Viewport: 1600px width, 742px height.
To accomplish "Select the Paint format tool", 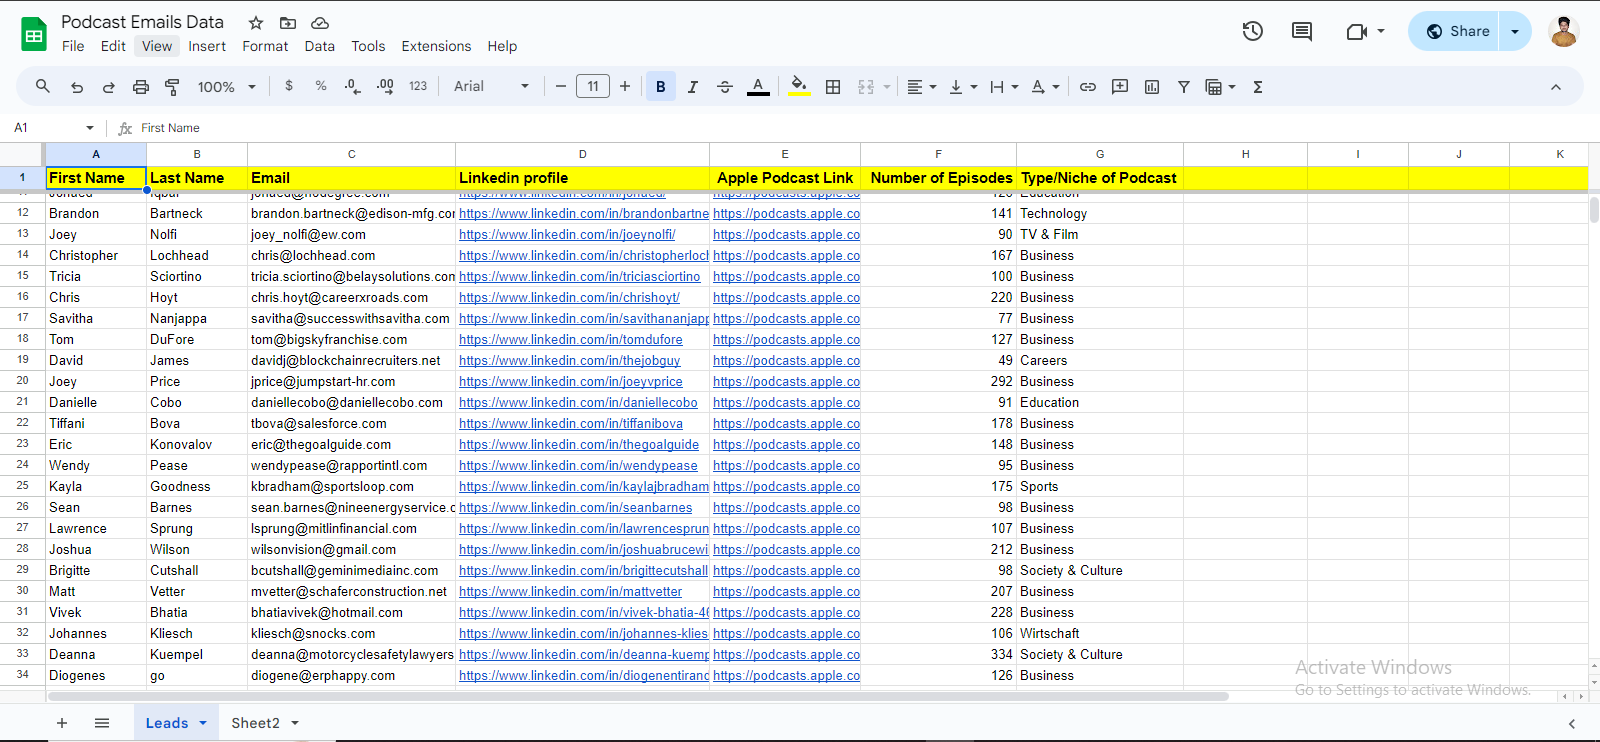I will click(x=172, y=87).
